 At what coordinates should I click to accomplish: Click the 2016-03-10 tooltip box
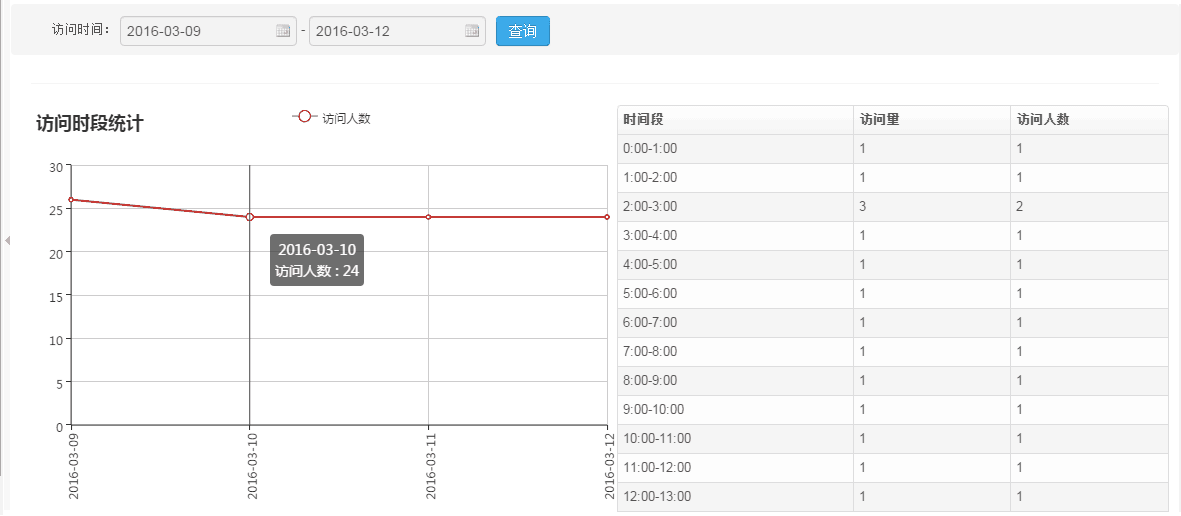pyautogui.click(x=317, y=260)
